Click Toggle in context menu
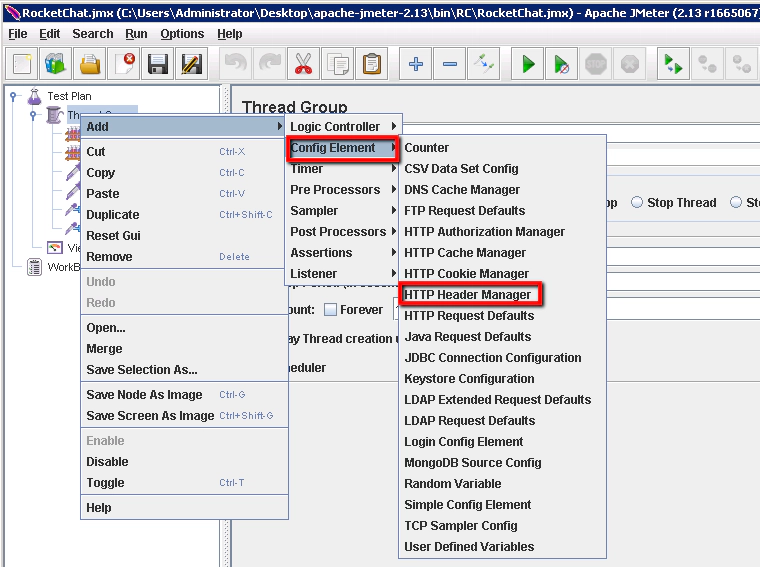The image size is (760, 567). (184, 483)
